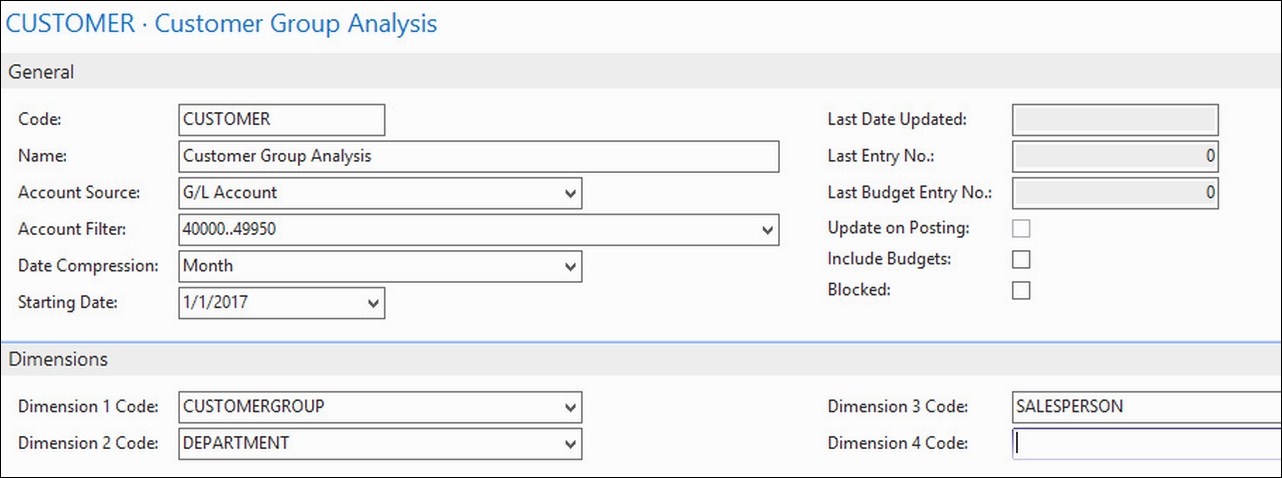
Task: Check the Blocked checkbox
Action: (1021, 290)
